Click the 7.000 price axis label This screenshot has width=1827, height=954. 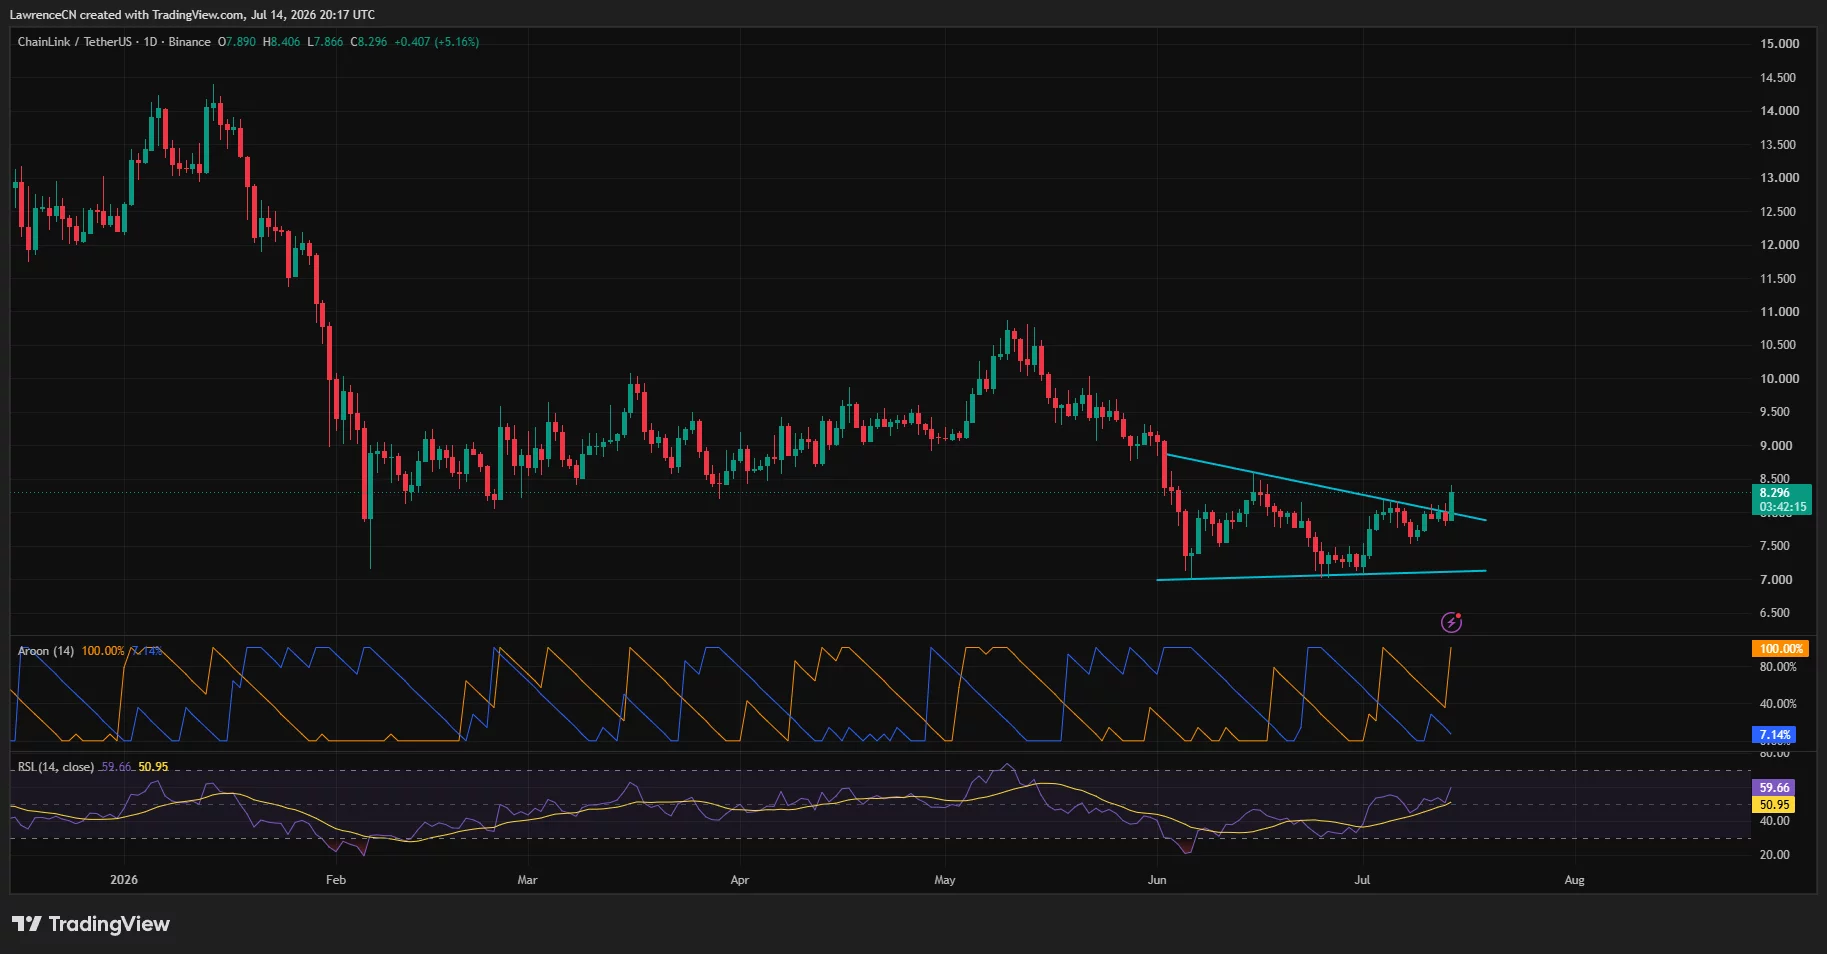pos(1776,580)
